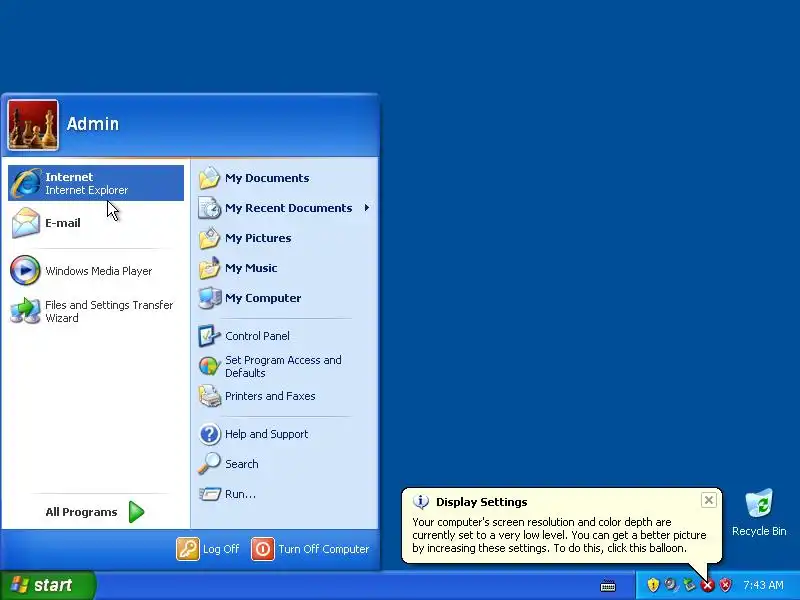This screenshot has width=800, height=600.
Task: Open the red shield Security Center icon
Action: (725, 585)
